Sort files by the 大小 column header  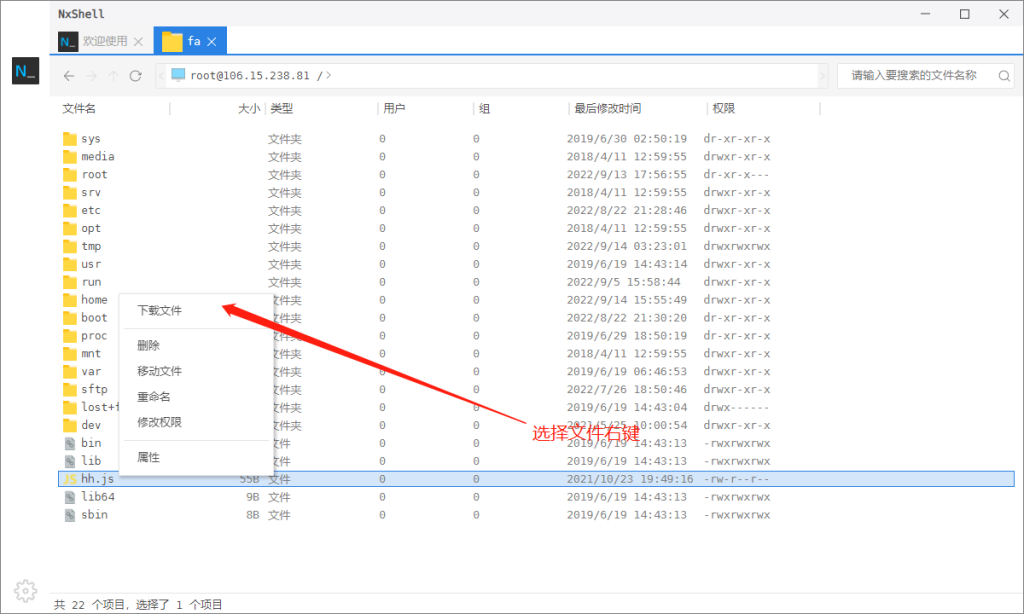click(248, 108)
